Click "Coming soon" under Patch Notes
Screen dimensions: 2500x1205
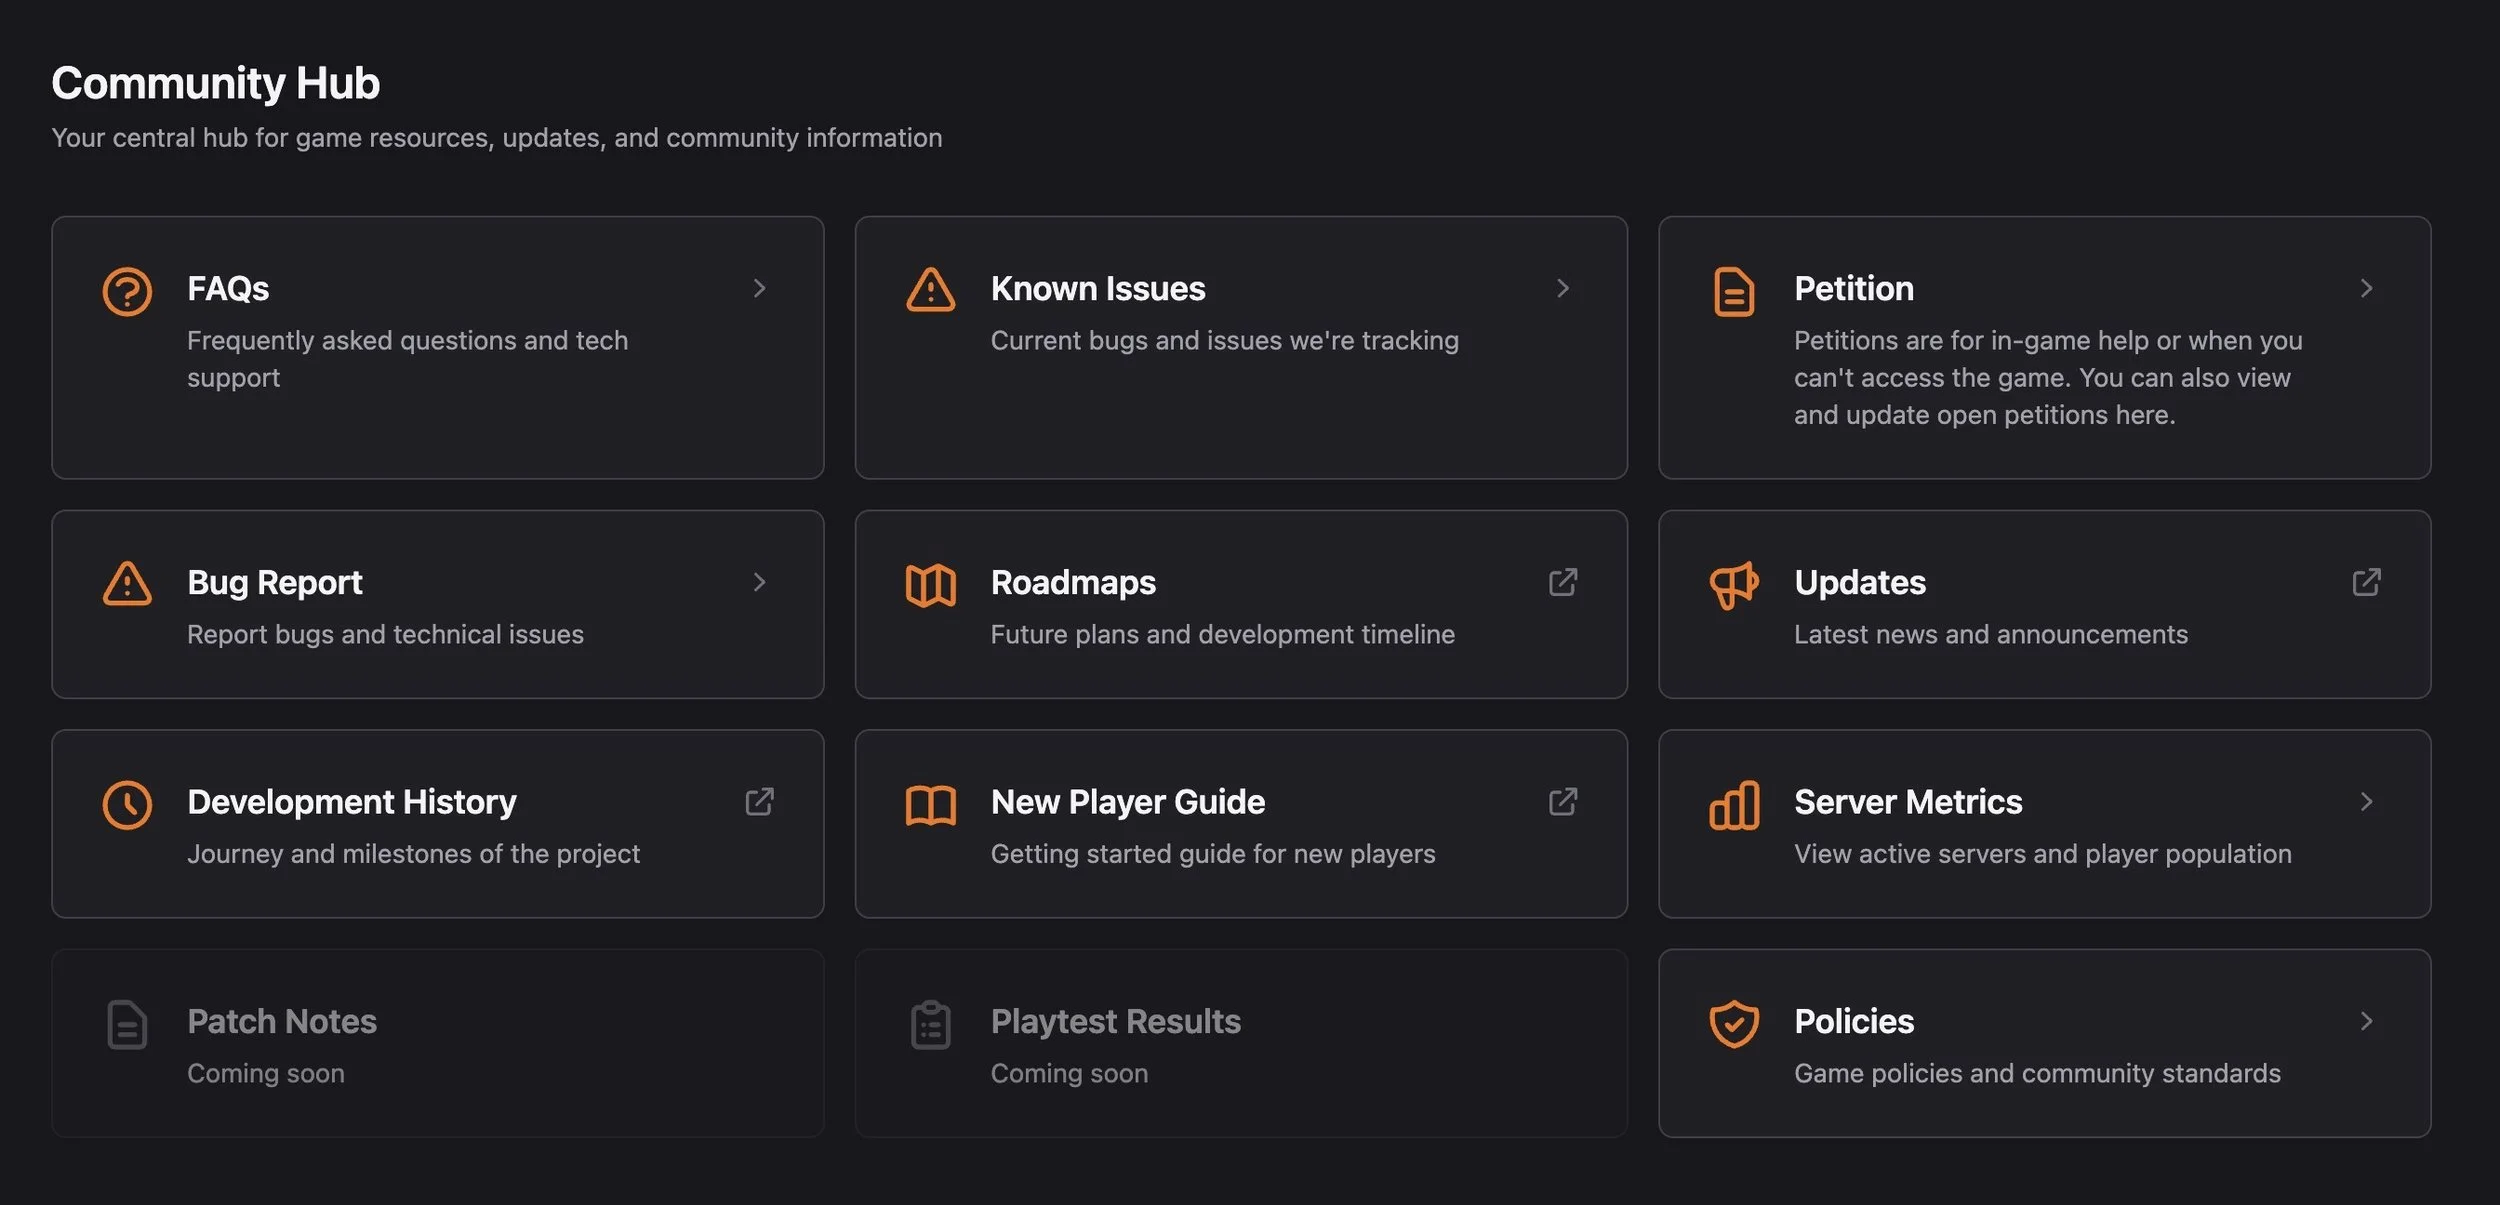click(266, 1073)
